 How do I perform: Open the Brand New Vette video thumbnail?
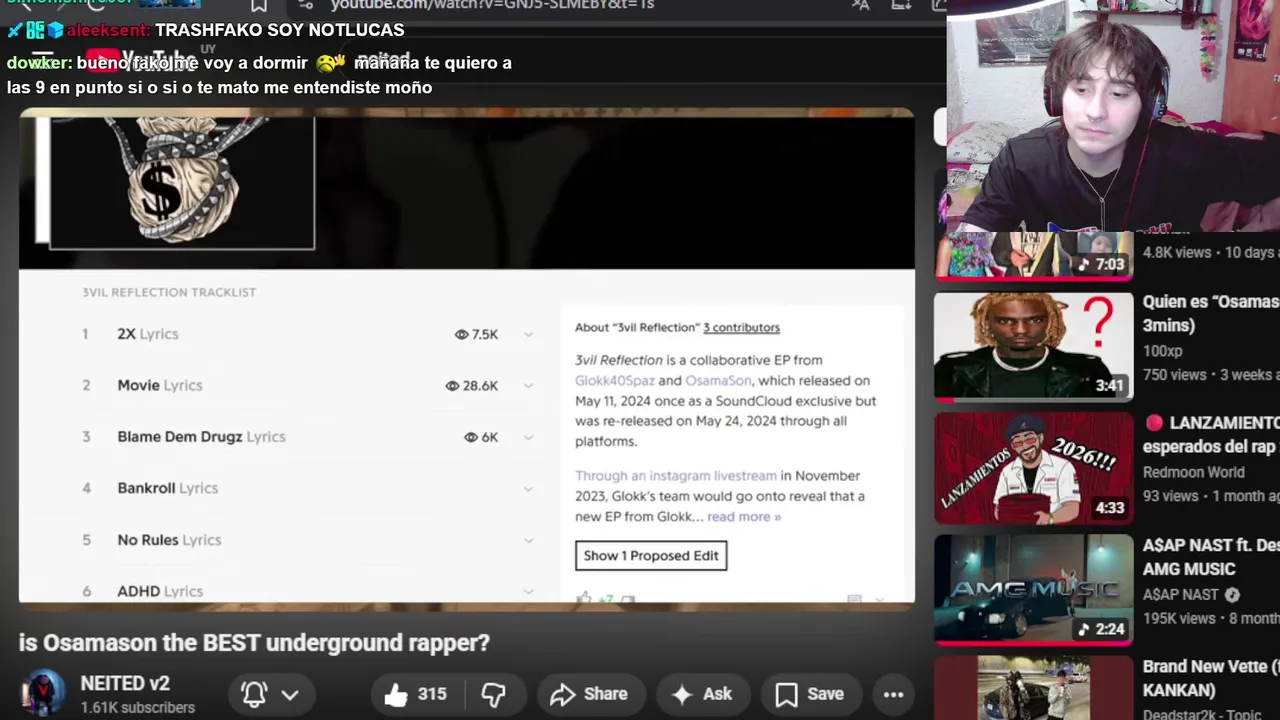[1034, 688]
